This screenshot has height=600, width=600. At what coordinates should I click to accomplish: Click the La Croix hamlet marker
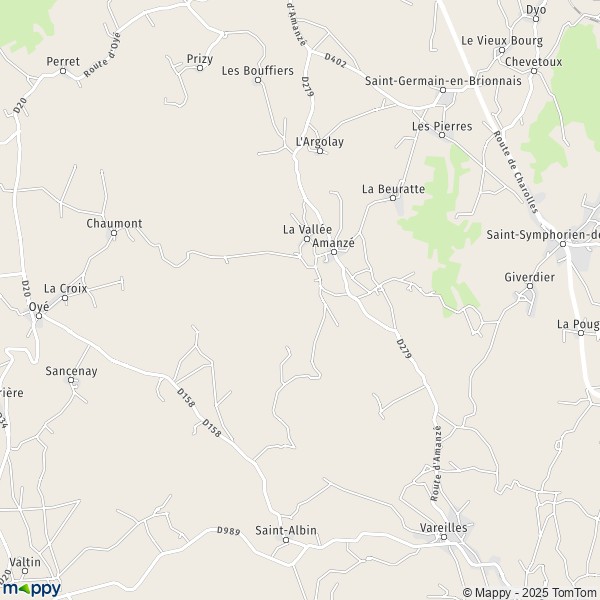point(65,298)
